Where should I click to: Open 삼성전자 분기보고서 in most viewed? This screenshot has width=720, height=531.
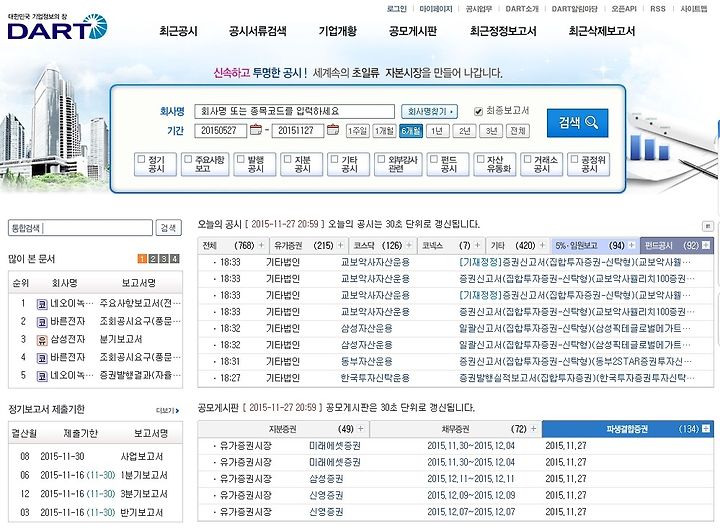coord(121,339)
